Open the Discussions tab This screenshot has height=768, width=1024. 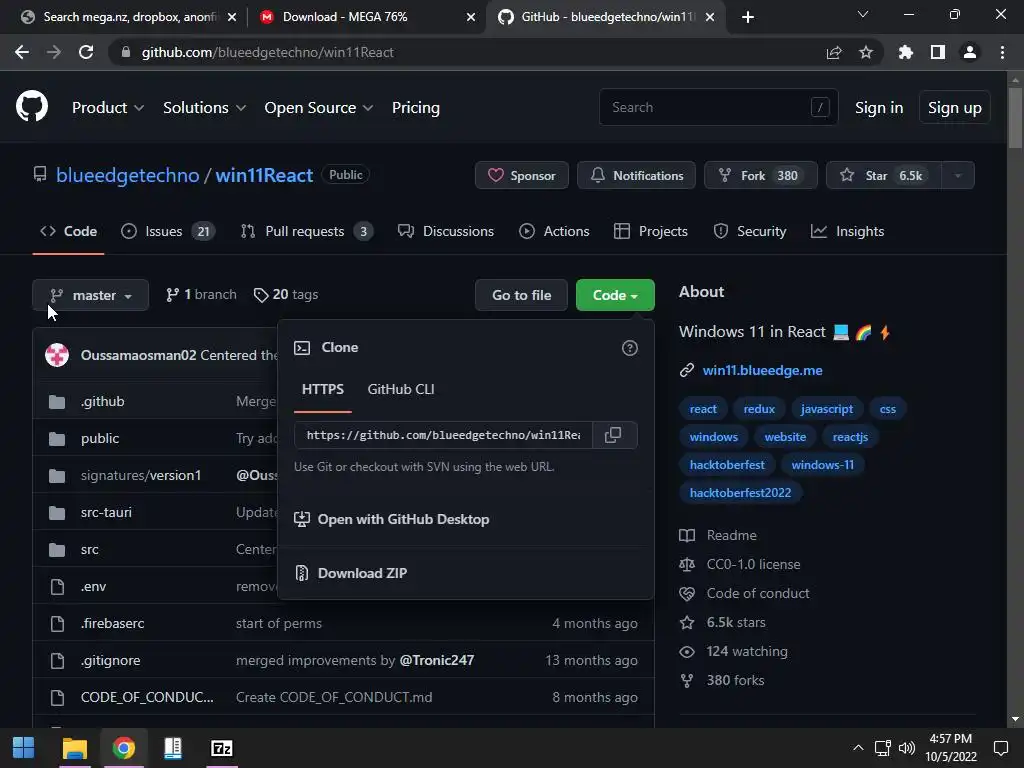(x=446, y=231)
